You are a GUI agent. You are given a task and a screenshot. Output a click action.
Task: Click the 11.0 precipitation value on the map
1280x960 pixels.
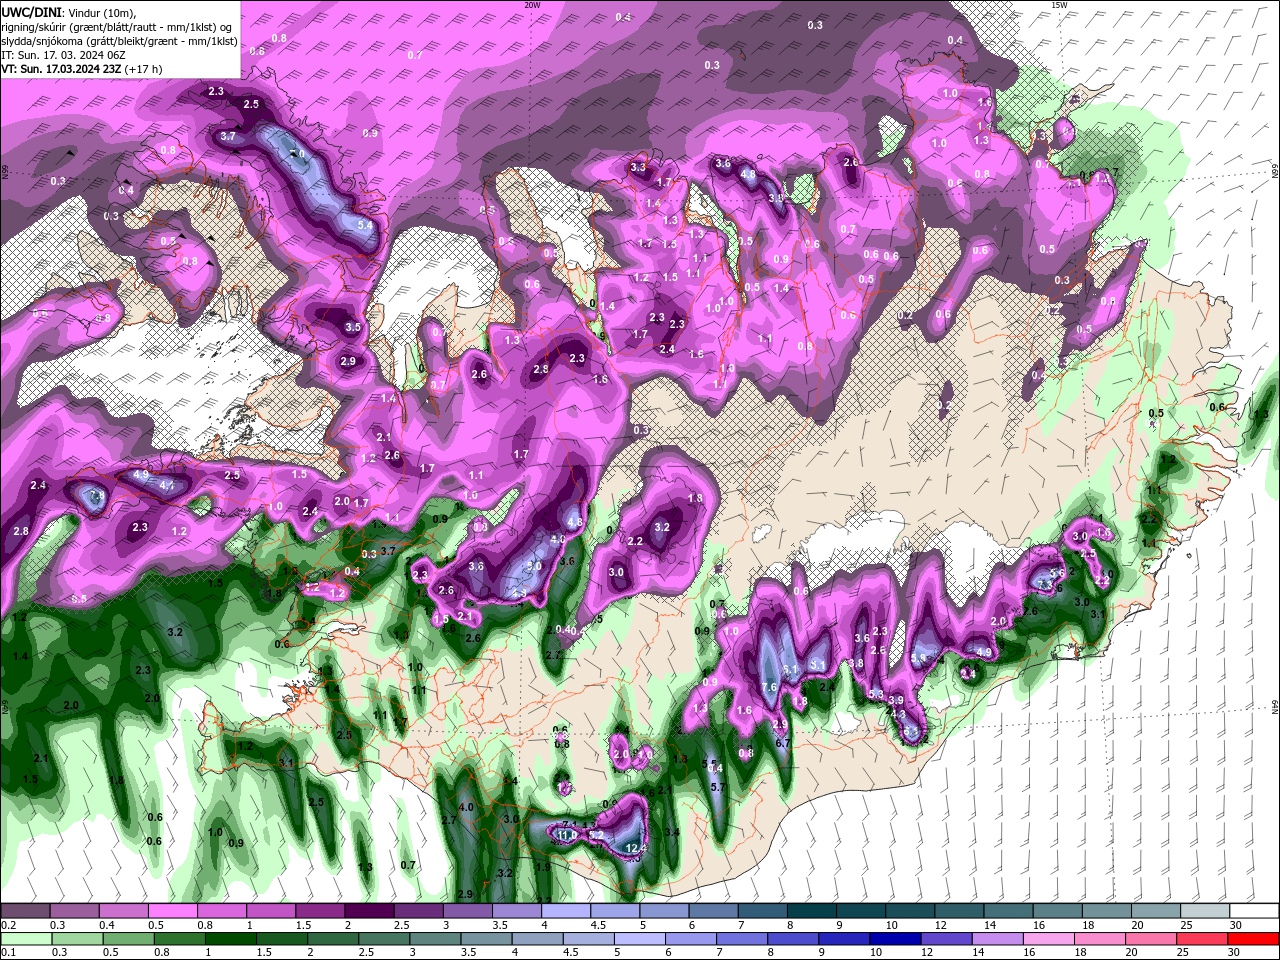point(567,835)
